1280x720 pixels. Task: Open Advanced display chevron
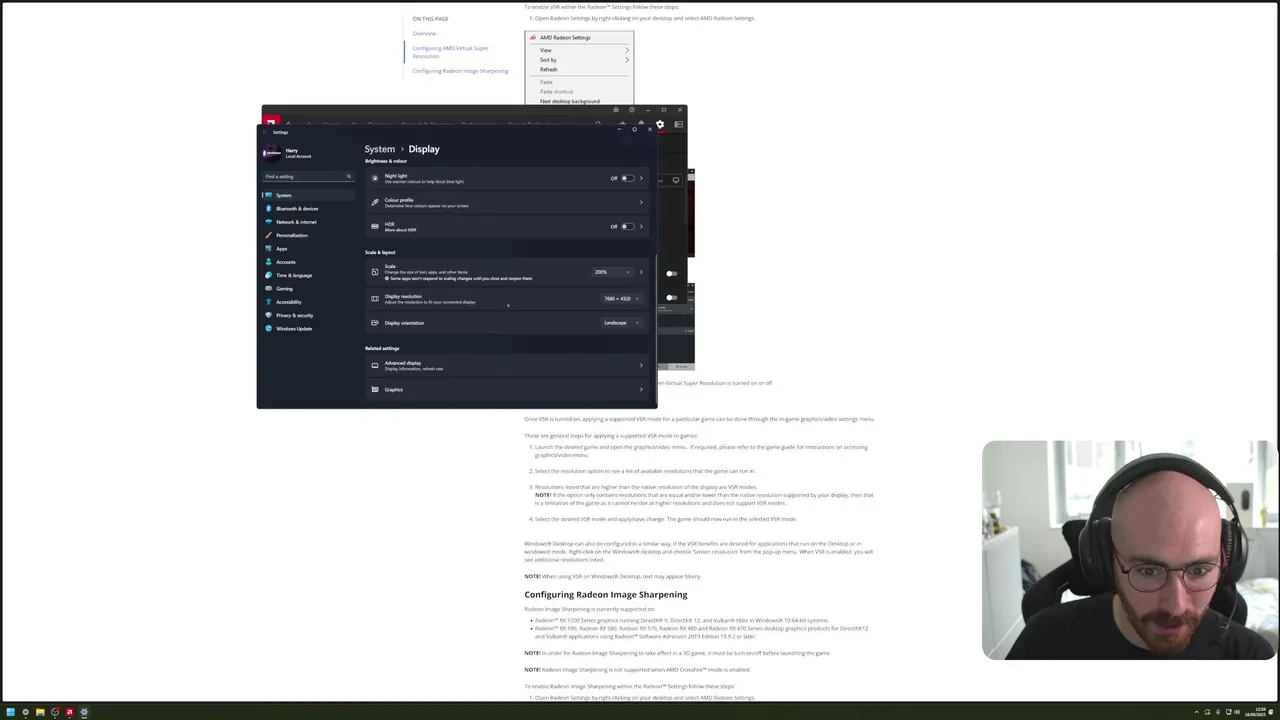pyautogui.click(x=641, y=365)
